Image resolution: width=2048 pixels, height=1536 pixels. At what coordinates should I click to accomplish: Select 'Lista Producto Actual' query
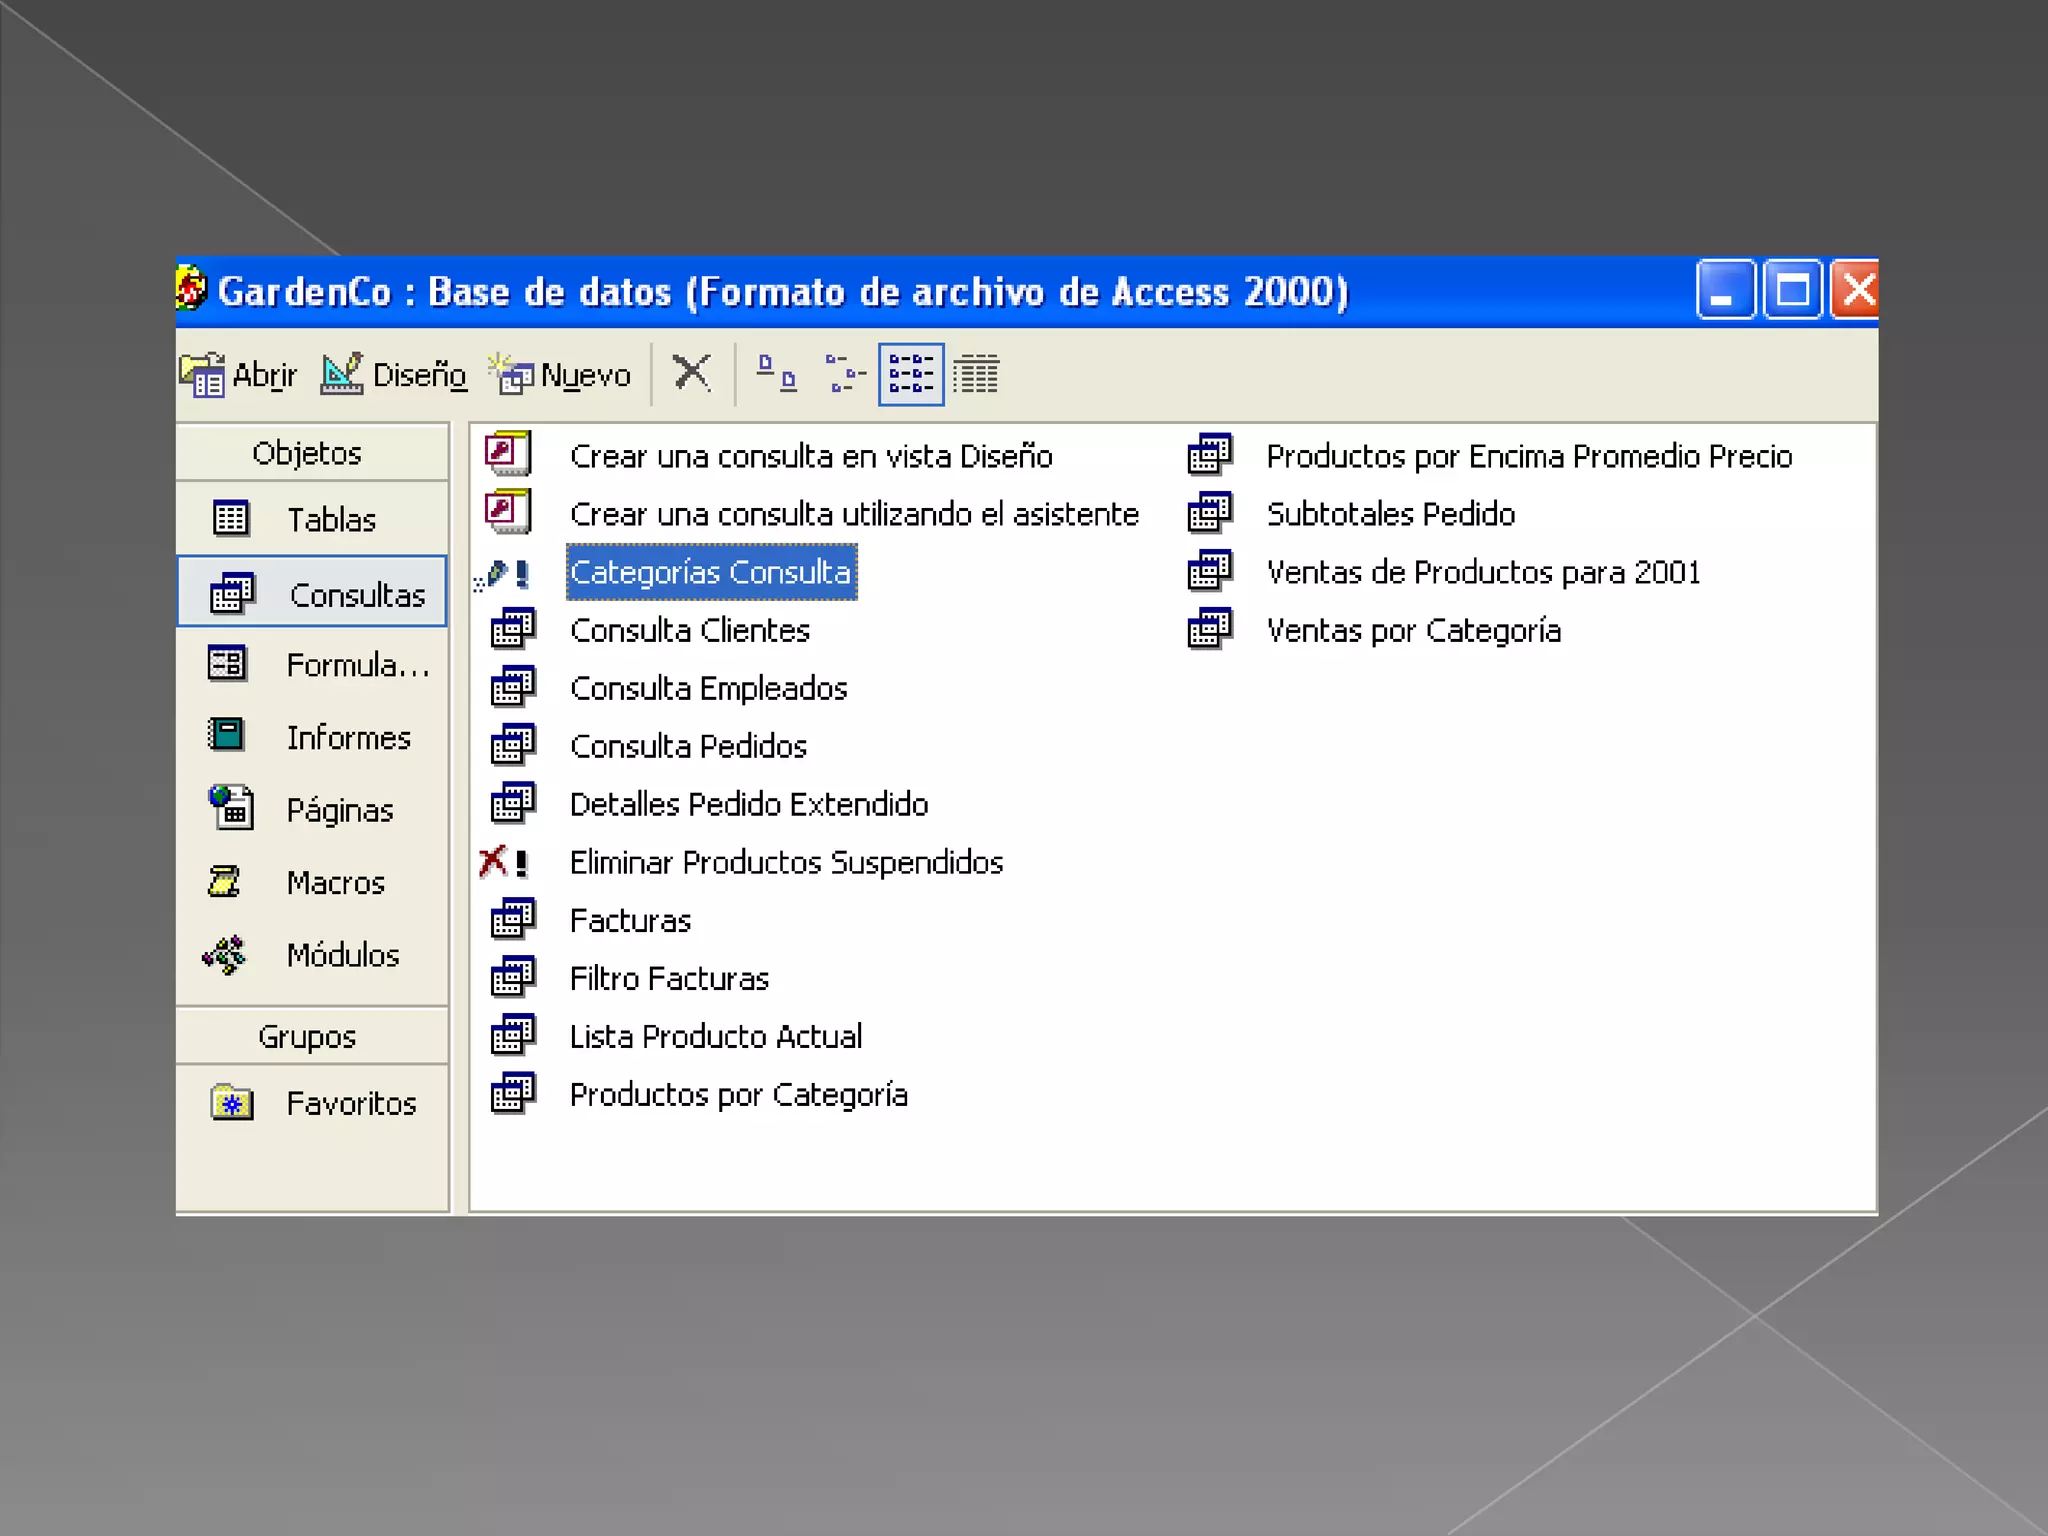point(716,1036)
